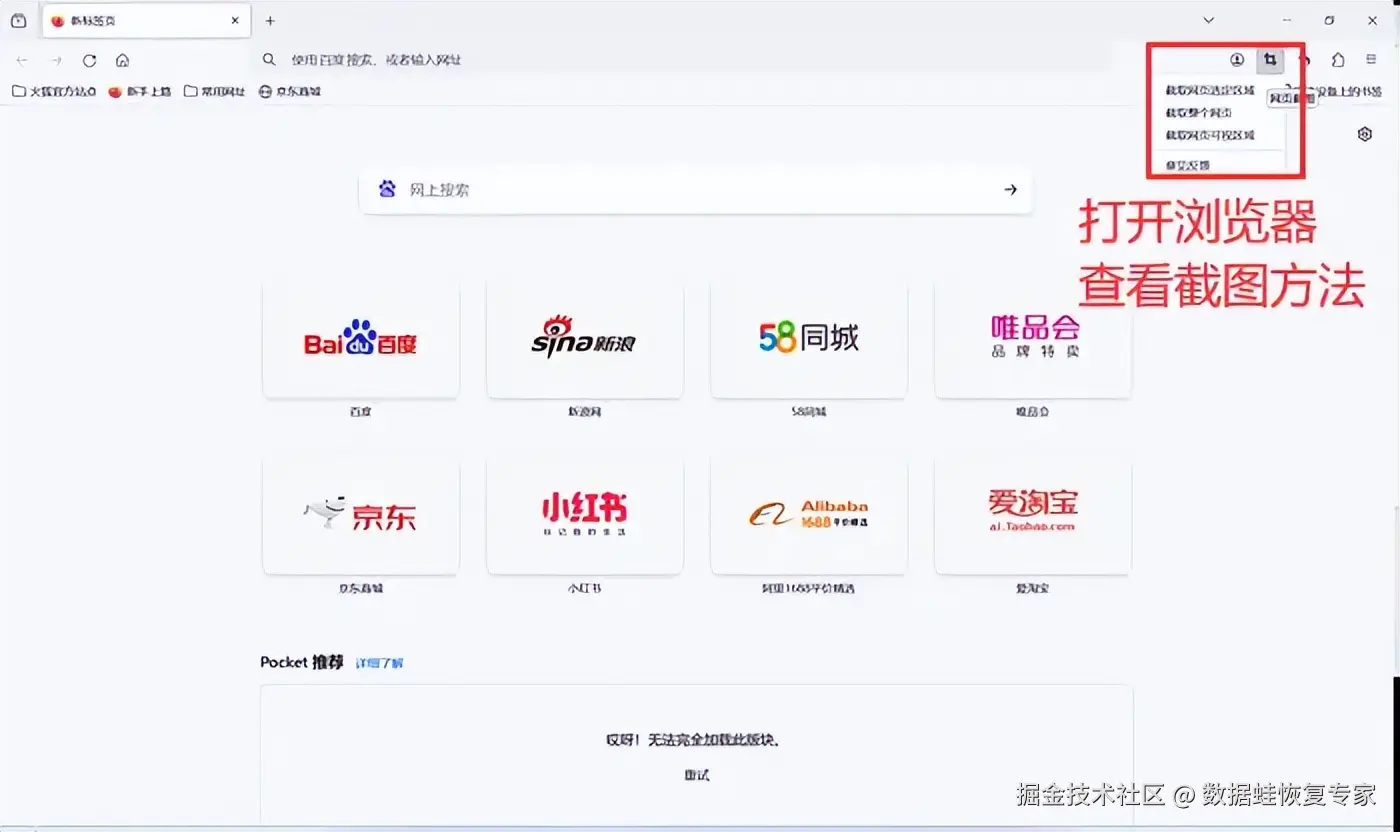Open the 京东商城 bookmark
Image resolution: width=1400 pixels, height=832 pixels.
point(289,91)
